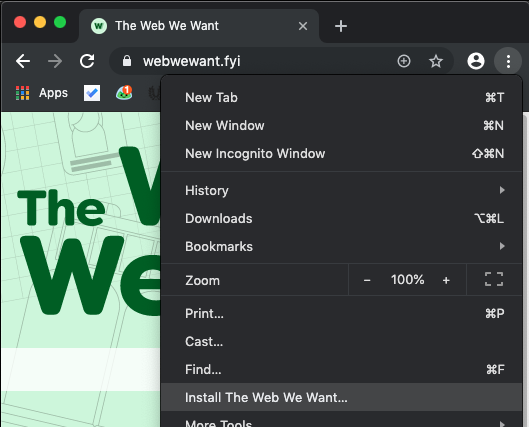Click the forward navigation arrow
This screenshot has height=427, width=529.
coord(55,61)
